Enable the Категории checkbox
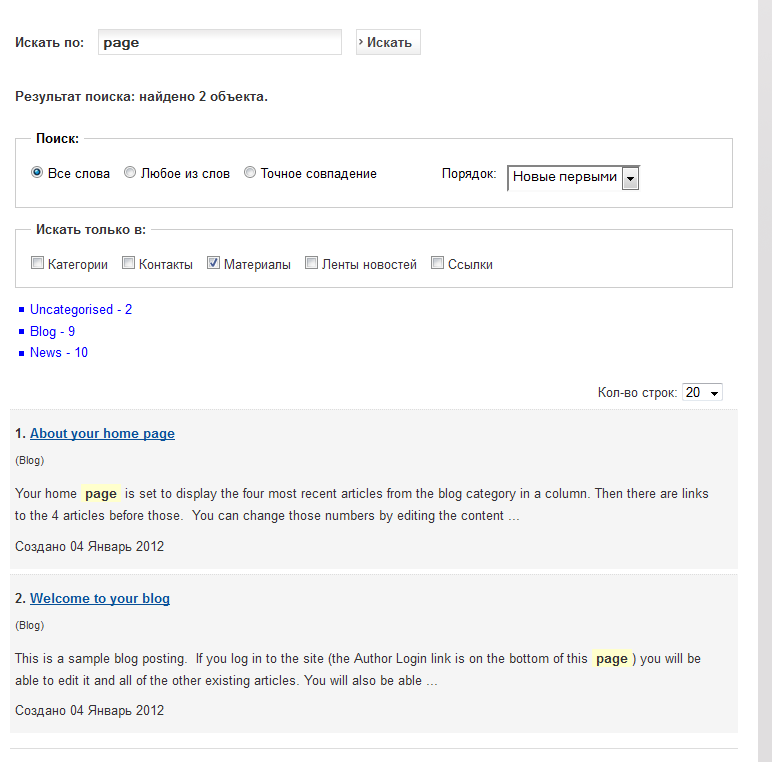772x762 pixels. coord(38,264)
